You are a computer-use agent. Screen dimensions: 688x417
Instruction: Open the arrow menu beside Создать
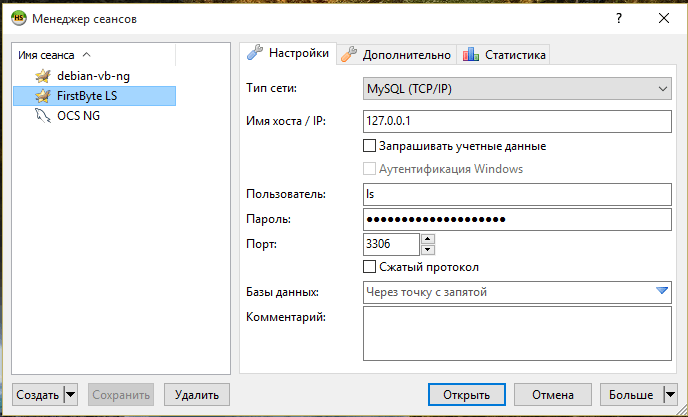point(70,394)
